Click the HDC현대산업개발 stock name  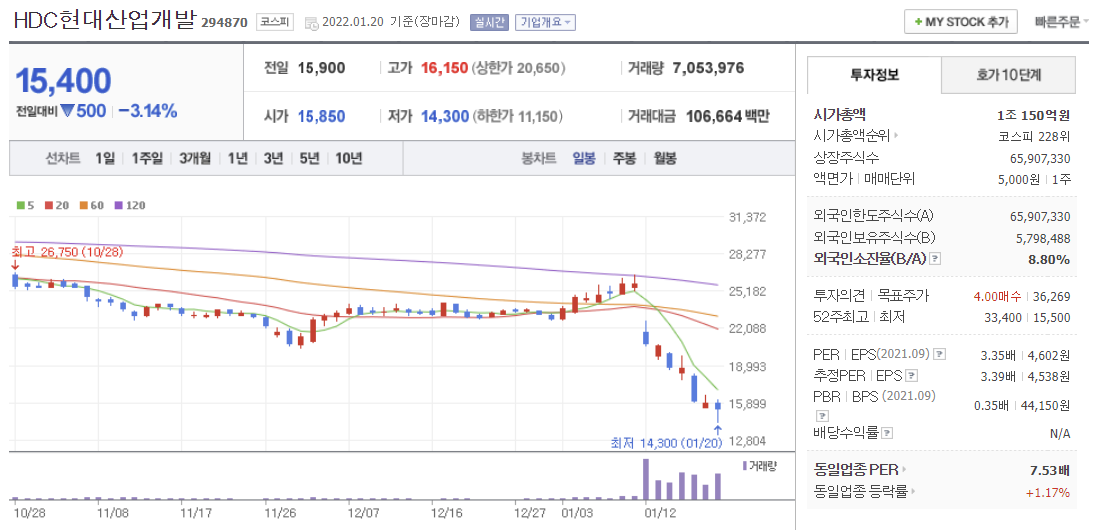(105, 20)
